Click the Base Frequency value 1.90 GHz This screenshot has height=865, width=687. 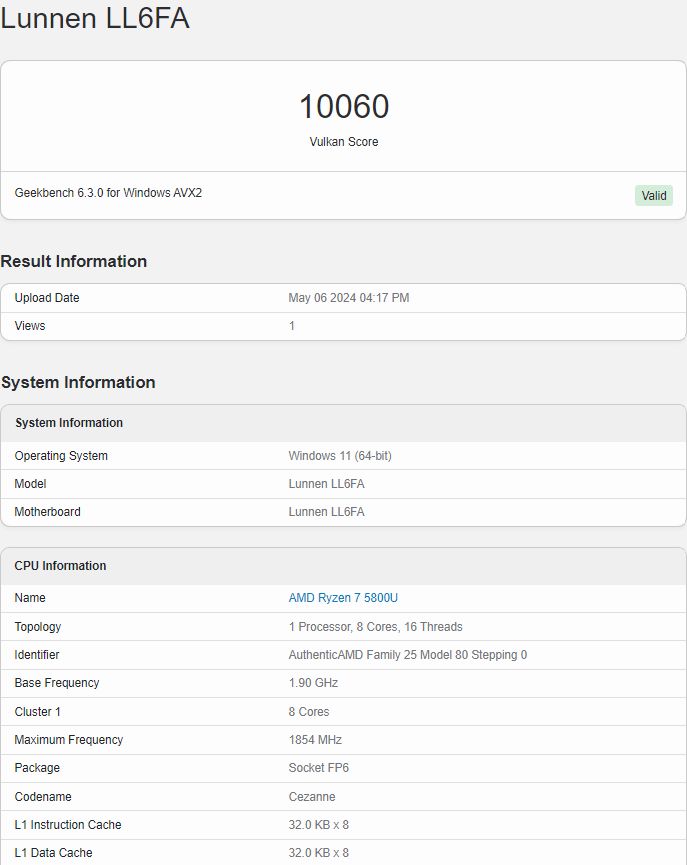(x=313, y=683)
